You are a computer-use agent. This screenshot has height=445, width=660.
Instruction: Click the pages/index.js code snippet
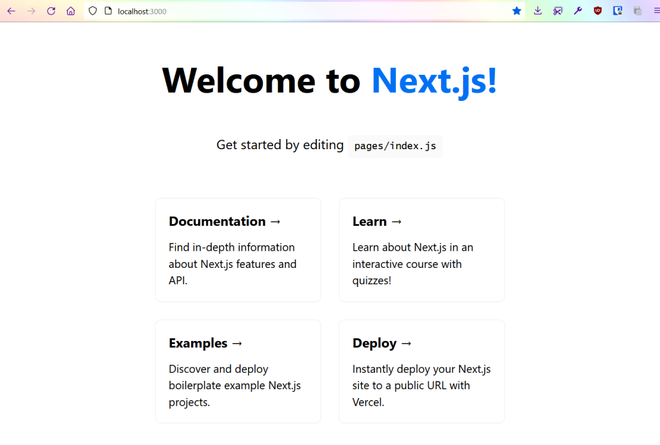[x=395, y=146]
